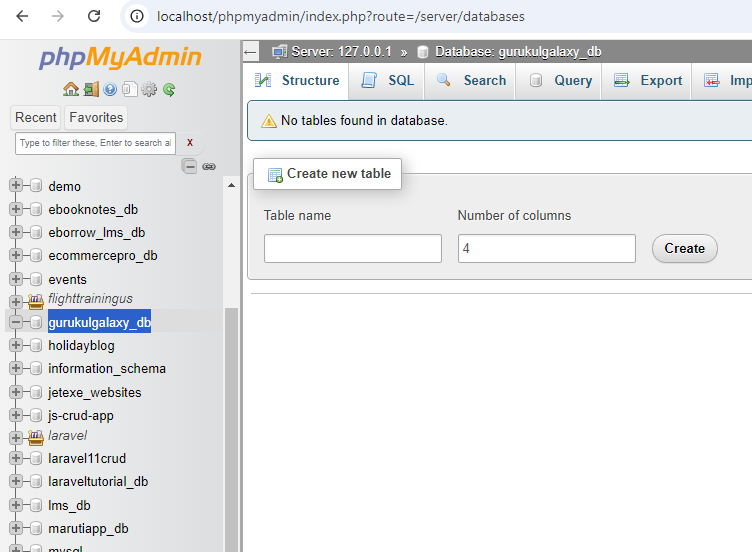Viewport: 752px width, 552px height.
Task: Reload navigation panel green refresh icon
Action: [169, 89]
